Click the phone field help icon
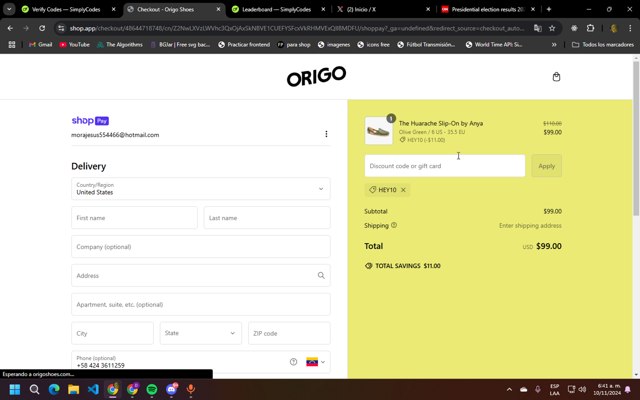The image size is (640, 400). (x=293, y=362)
